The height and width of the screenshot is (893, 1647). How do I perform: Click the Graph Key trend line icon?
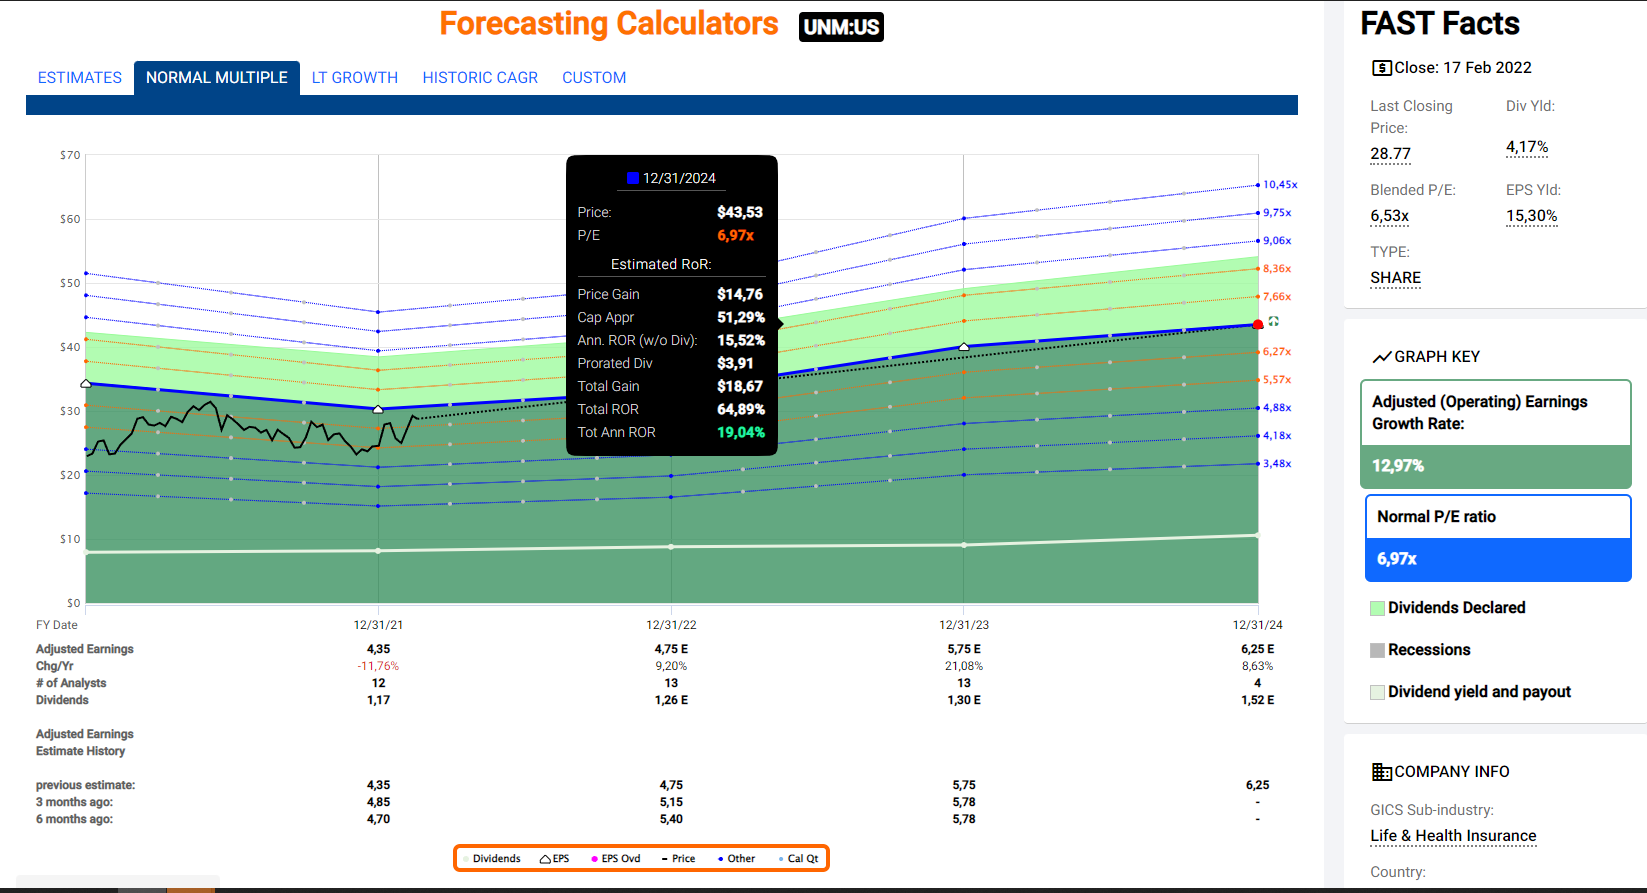[1381, 357]
